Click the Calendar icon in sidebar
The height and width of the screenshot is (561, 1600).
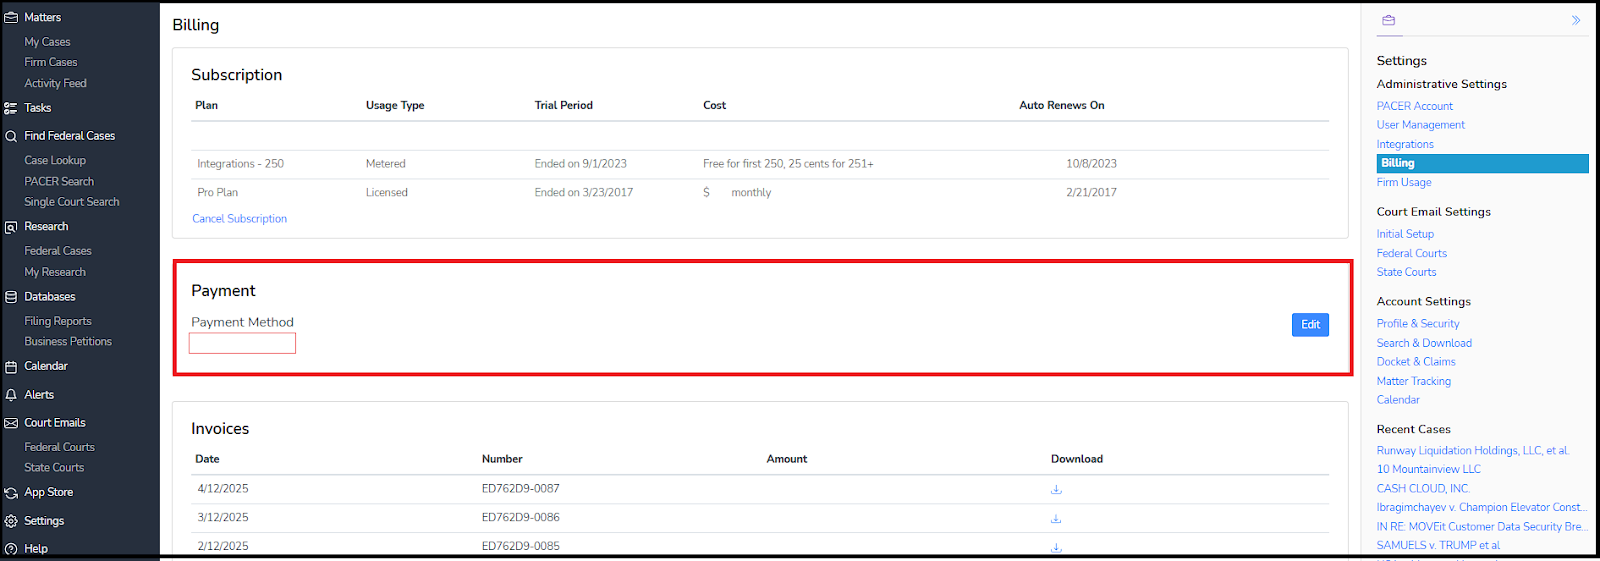11,367
